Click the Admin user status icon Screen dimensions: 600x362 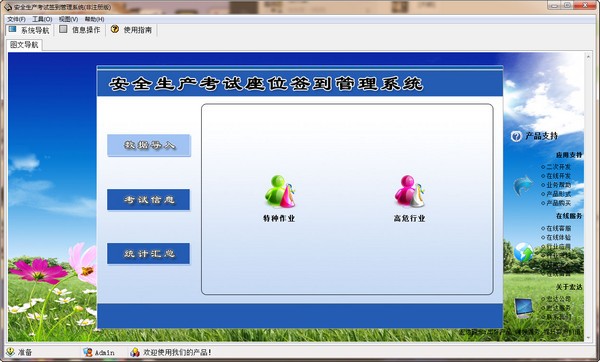point(88,352)
